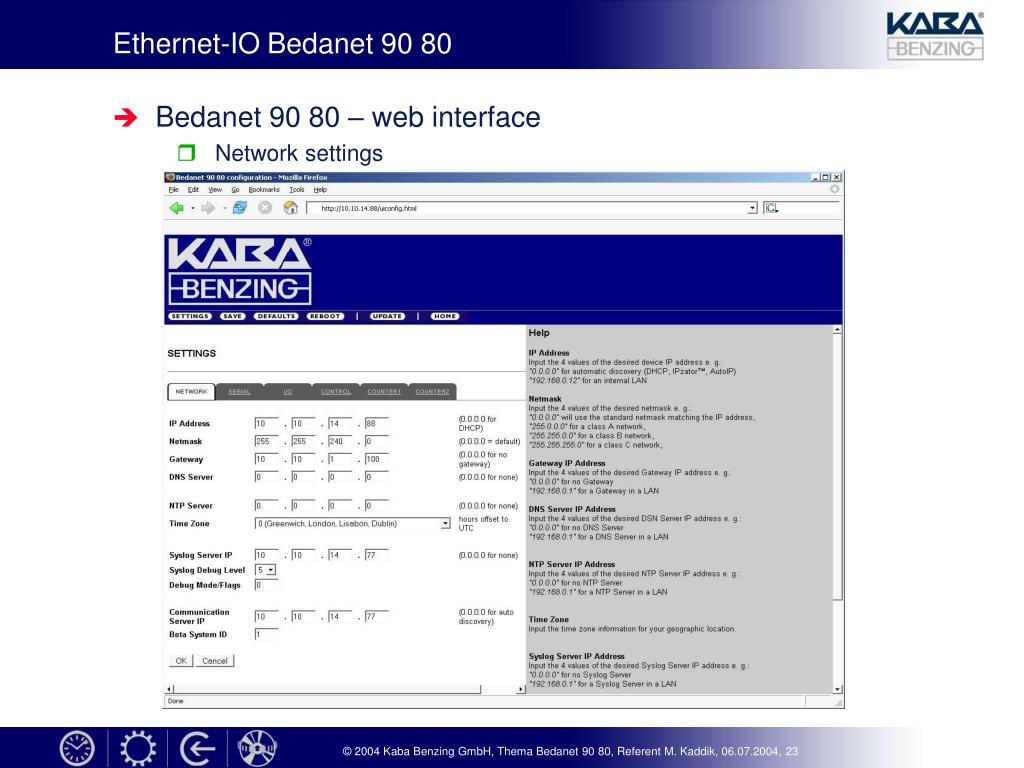
Task: Click the horizontal scrollbar right arrow
Action: coord(520,689)
